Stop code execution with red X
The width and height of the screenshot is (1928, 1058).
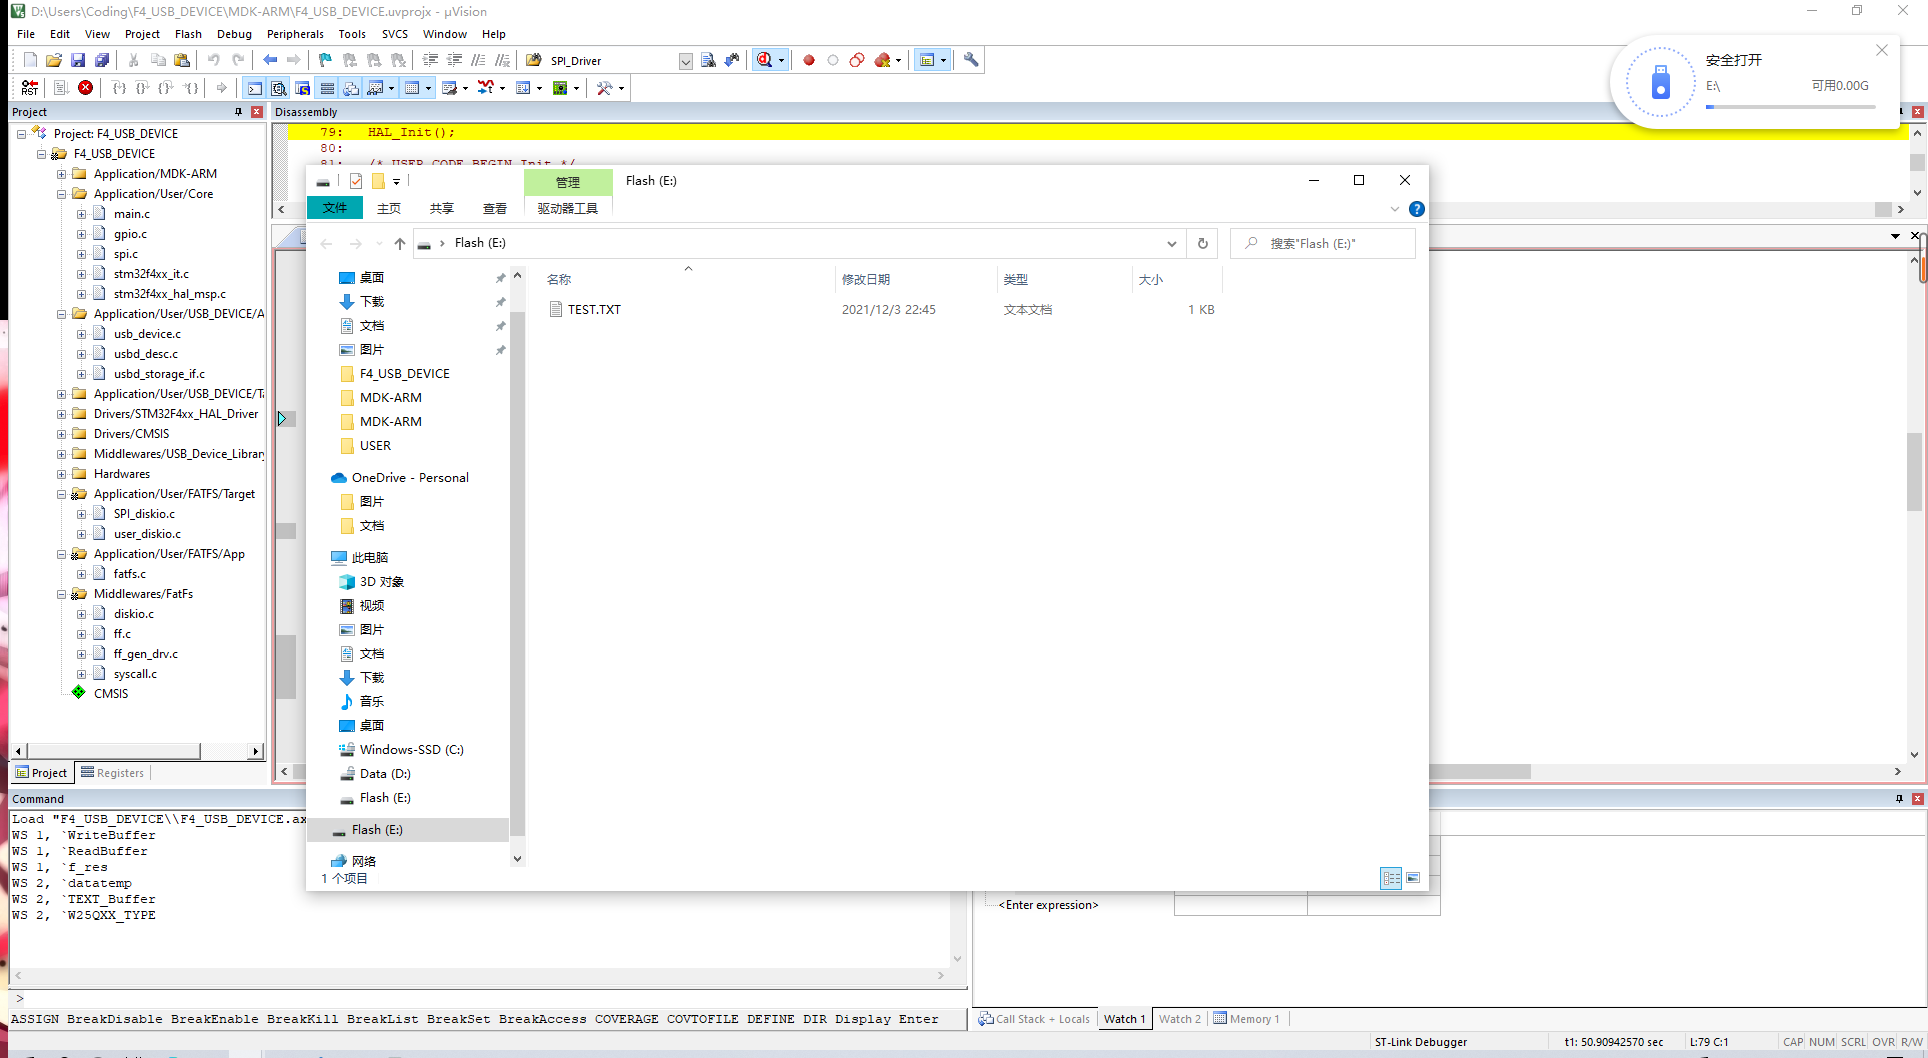[86, 88]
